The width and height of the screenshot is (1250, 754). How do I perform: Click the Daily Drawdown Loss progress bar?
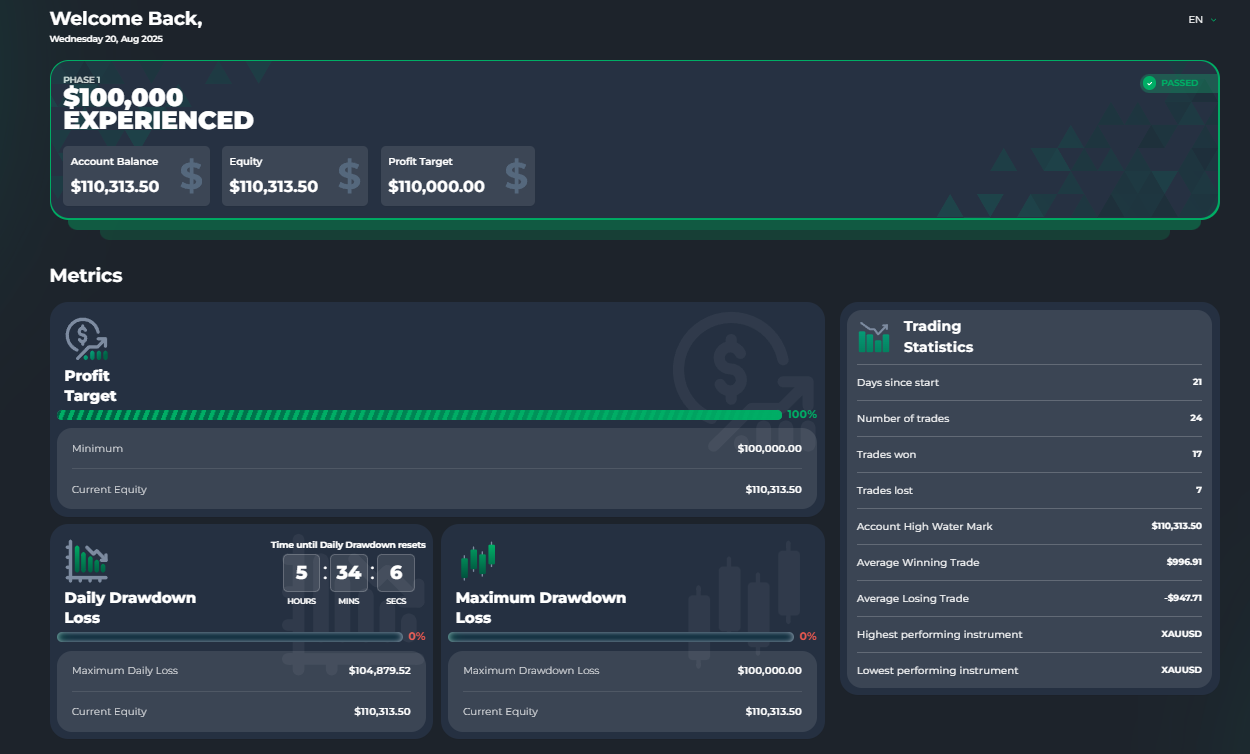[x=230, y=636]
